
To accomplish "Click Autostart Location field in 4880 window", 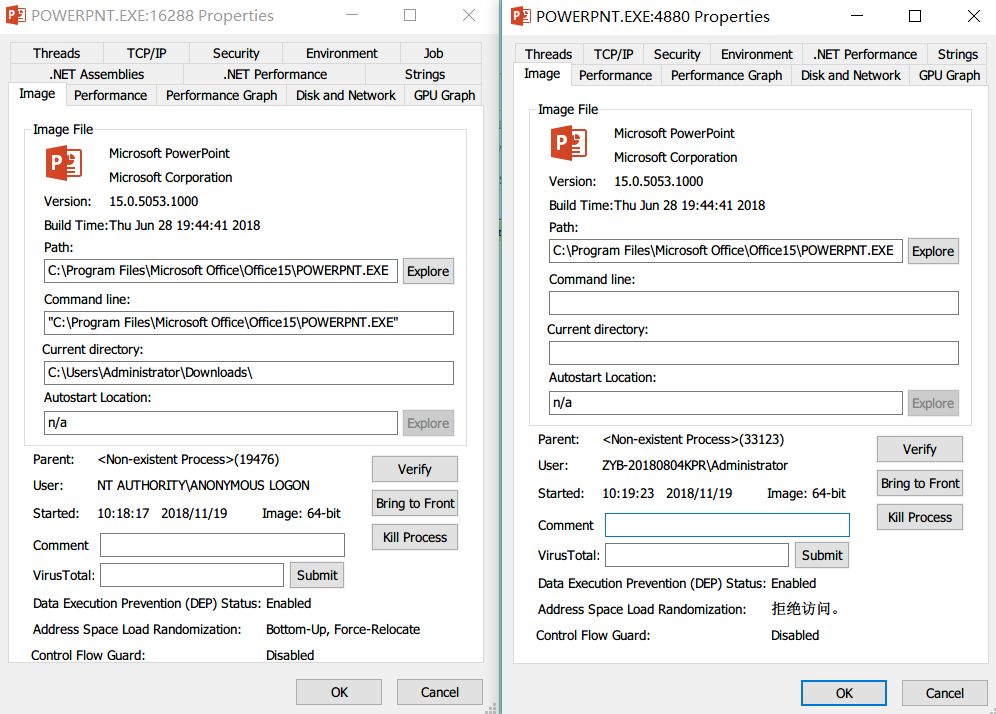I will [725, 403].
